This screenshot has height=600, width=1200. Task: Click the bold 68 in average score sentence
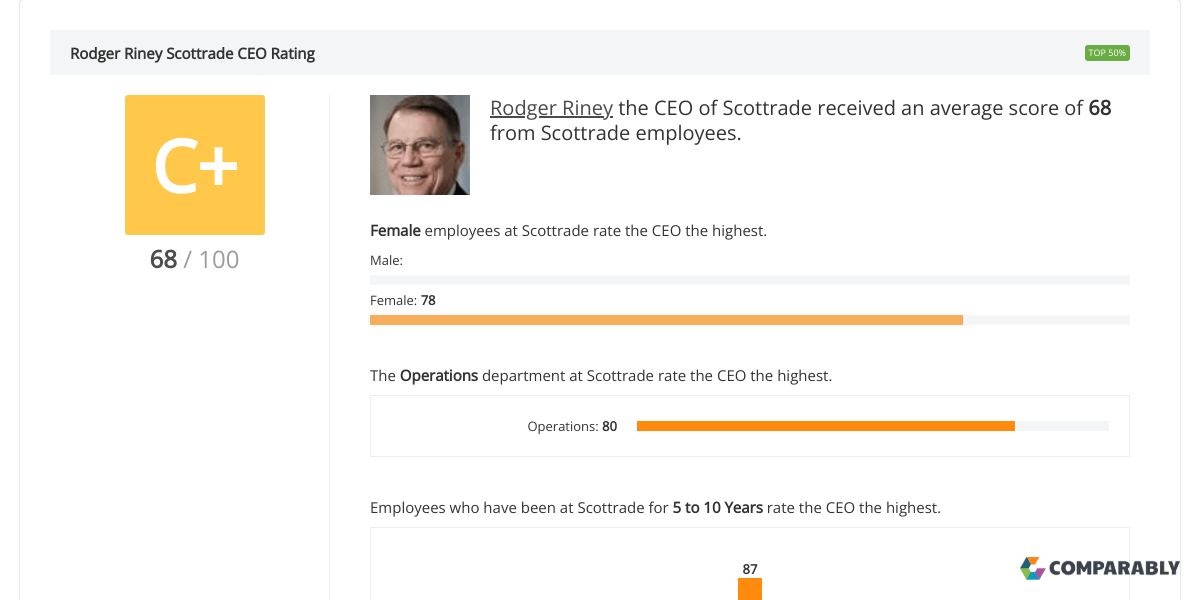(x=1099, y=108)
